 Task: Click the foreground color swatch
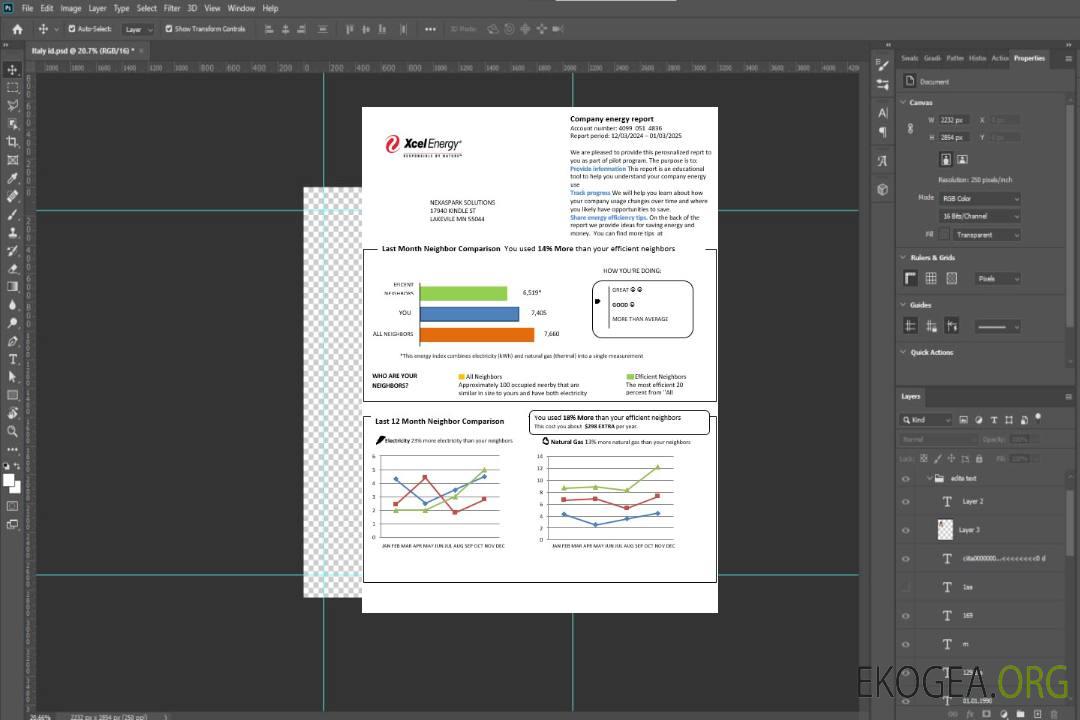(x=9, y=480)
